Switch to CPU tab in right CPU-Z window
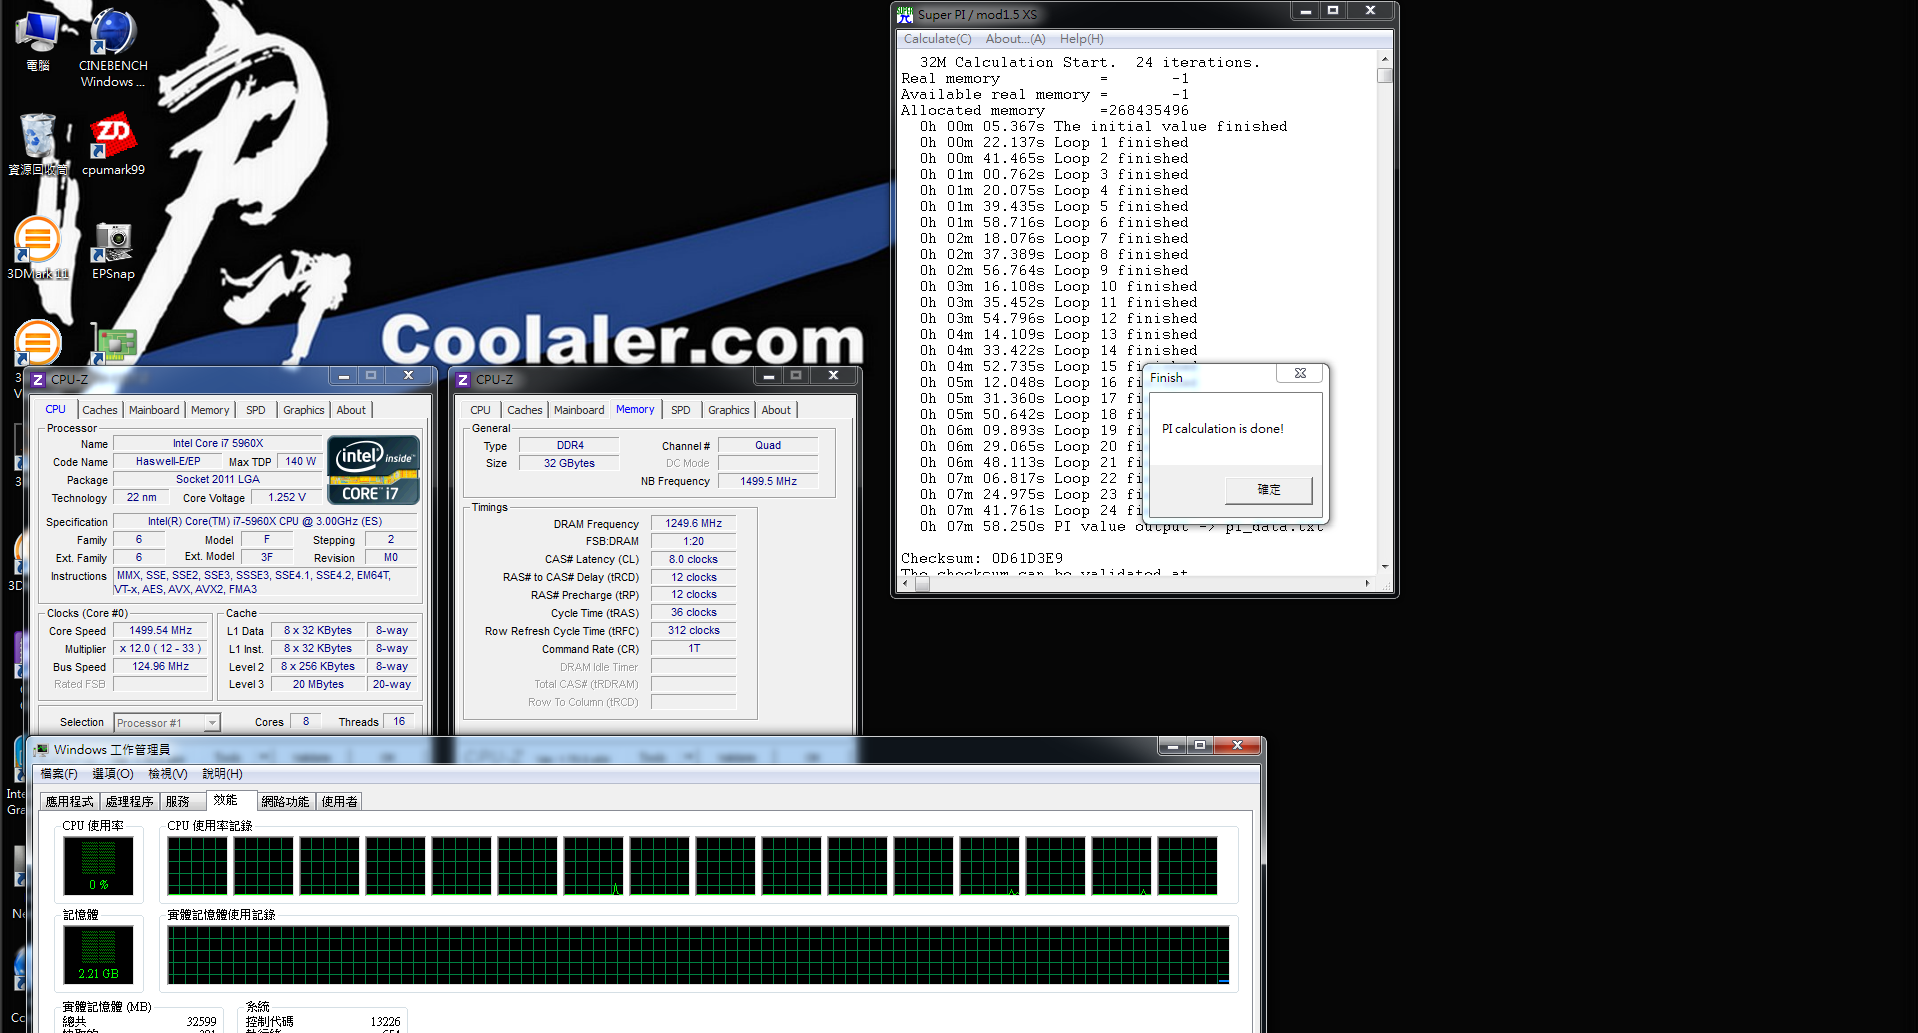Image resolution: width=1918 pixels, height=1033 pixels. point(481,410)
